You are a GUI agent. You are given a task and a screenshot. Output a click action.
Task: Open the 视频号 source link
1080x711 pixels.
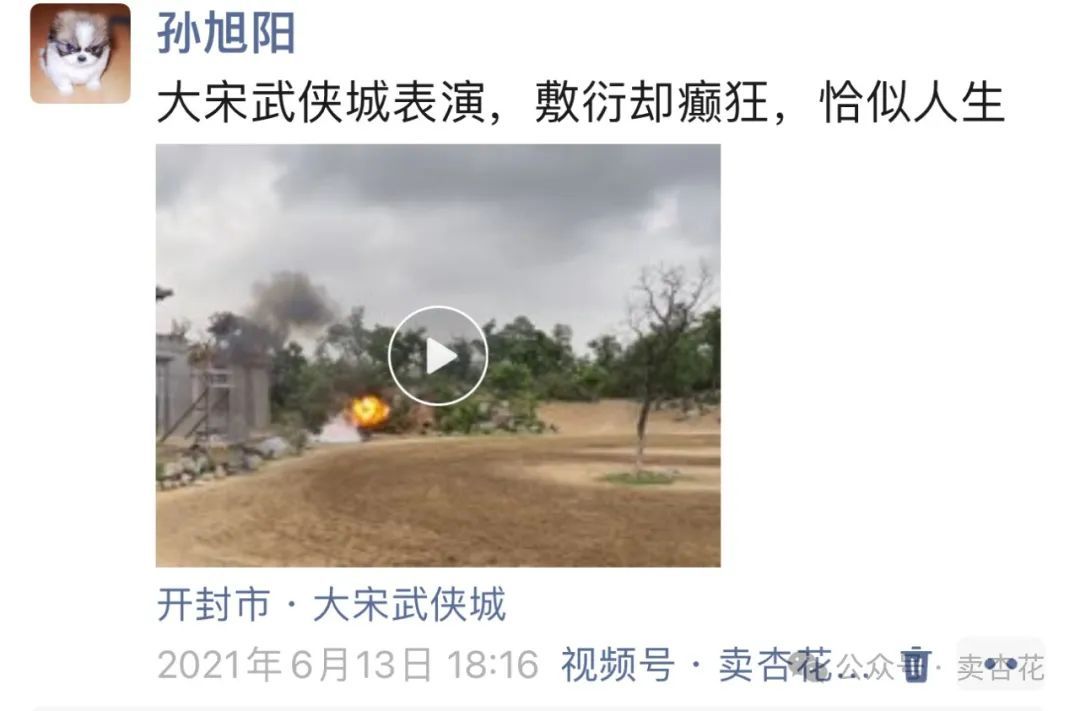point(618,665)
